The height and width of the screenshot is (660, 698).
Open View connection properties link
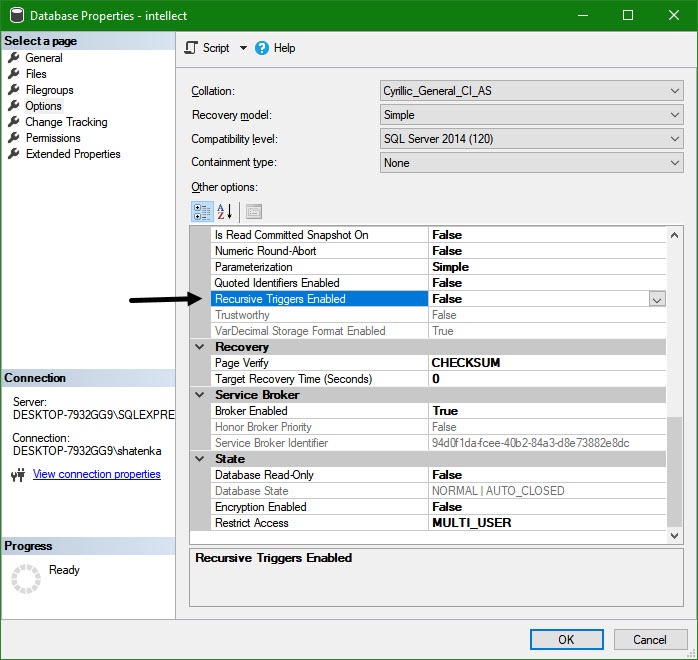click(x=96, y=474)
